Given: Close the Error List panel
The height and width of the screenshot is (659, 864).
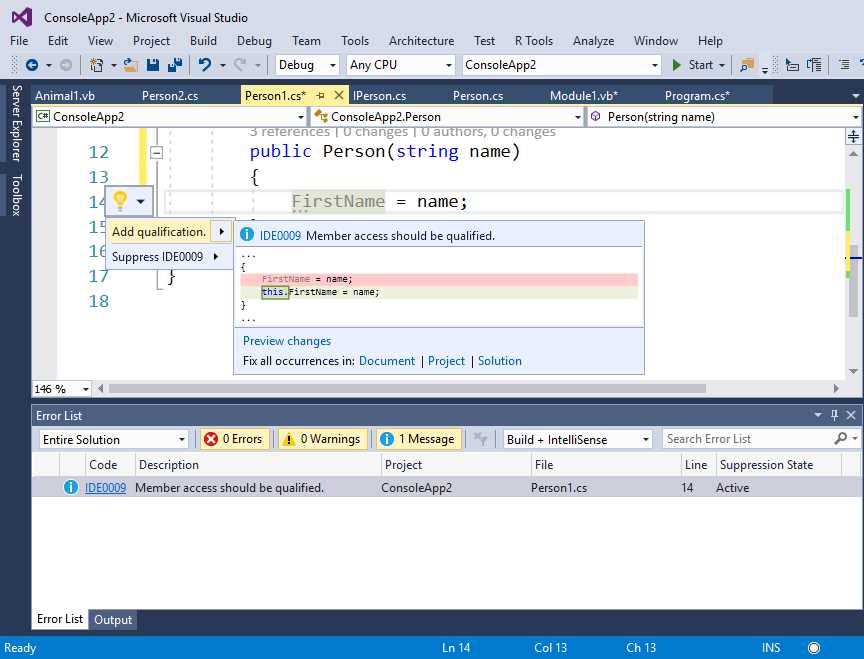Looking at the screenshot, I should coord(851,415).
